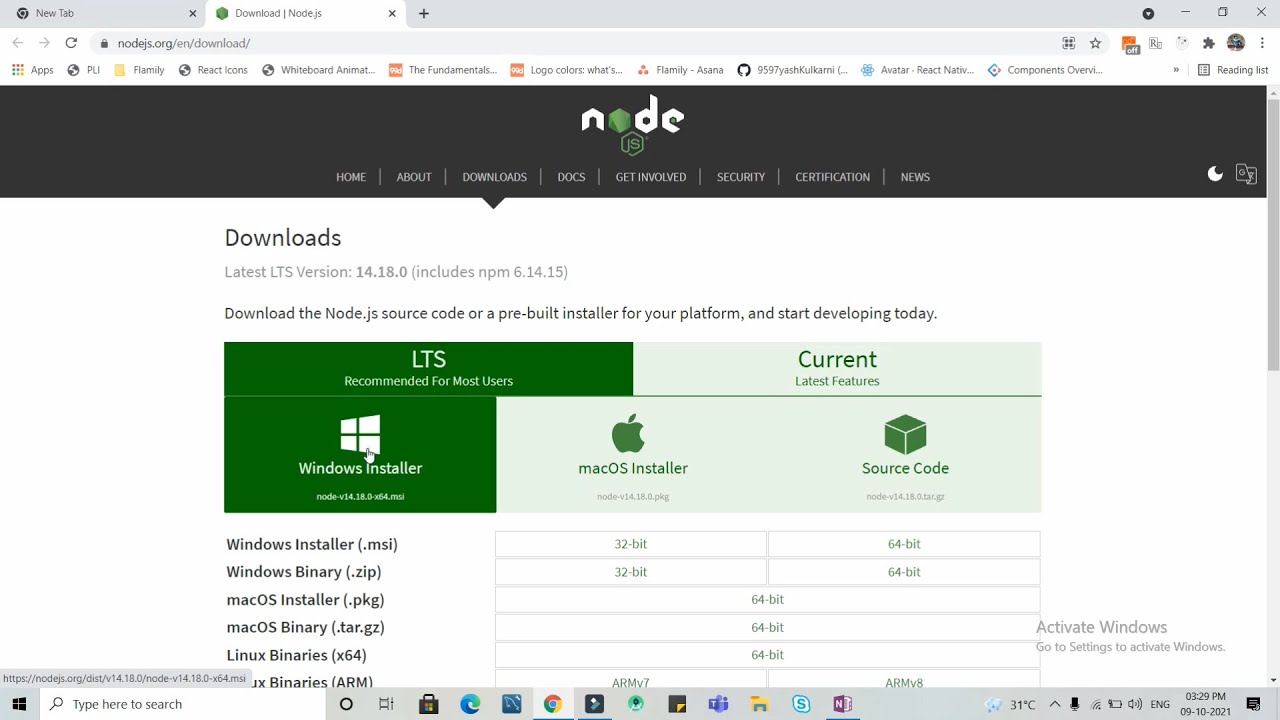1280x720 pixels.
Task: Open Sticky Notes from taskbar
Action: (x=677, y=704)
